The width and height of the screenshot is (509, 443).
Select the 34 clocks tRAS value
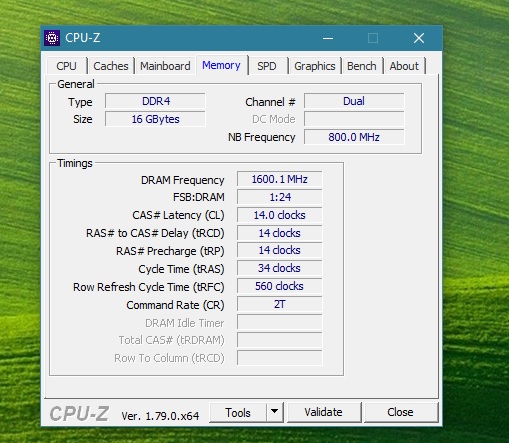pyautogui.click(x=280, y=268)
